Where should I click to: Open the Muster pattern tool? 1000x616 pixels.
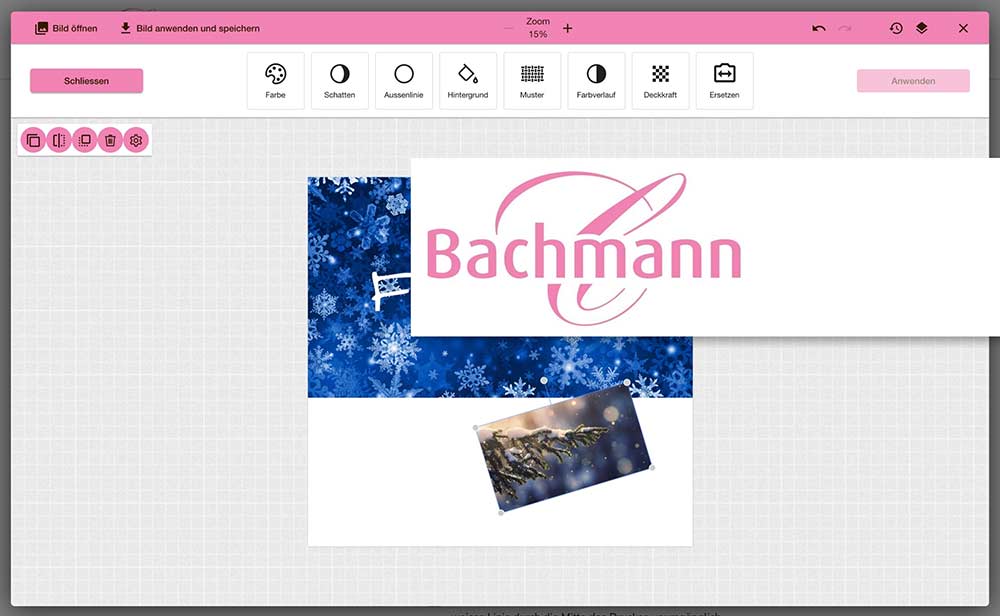[x=532, y=81]
